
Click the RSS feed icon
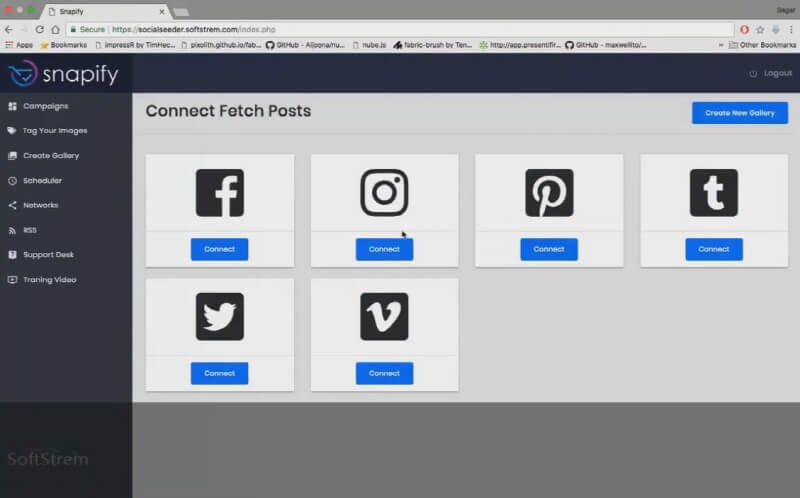pos(12,231)
